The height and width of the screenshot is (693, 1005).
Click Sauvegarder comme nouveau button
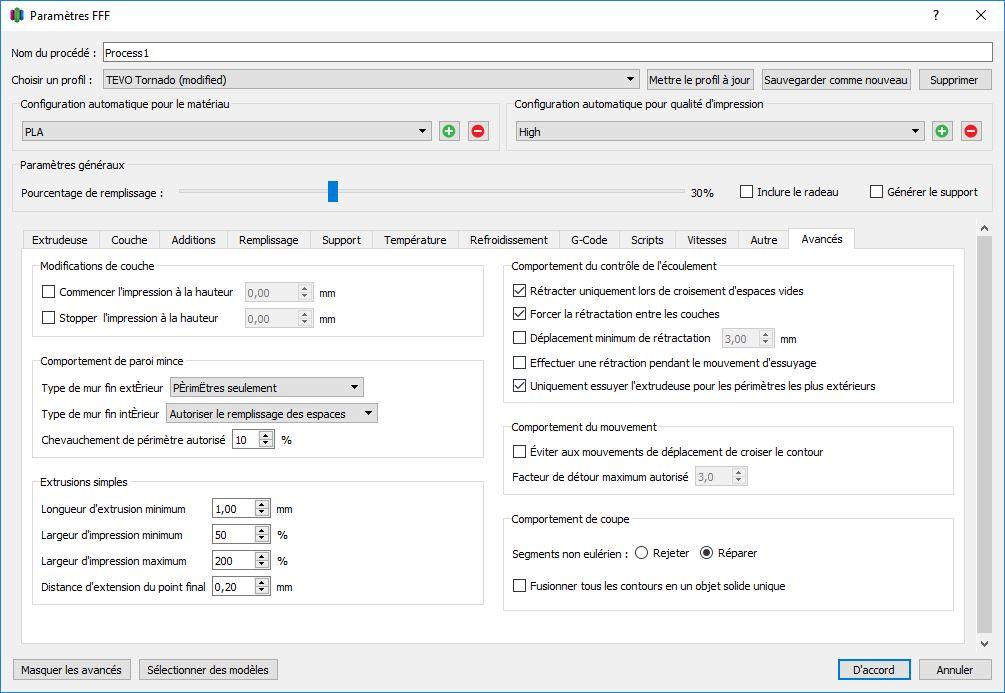(x=836, y=79)
